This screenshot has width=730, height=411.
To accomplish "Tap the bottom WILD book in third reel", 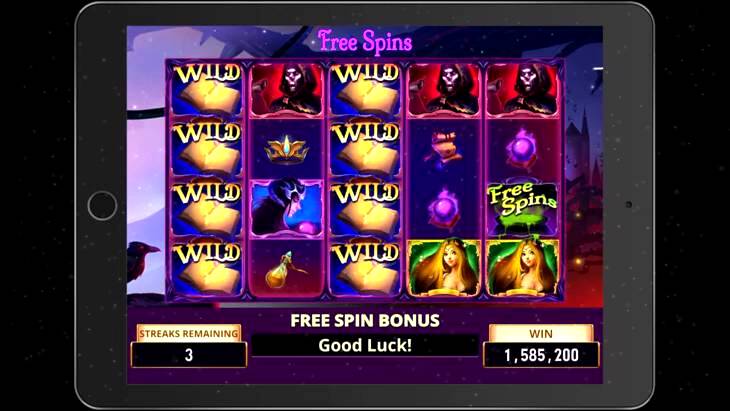I will pos(365,269).
